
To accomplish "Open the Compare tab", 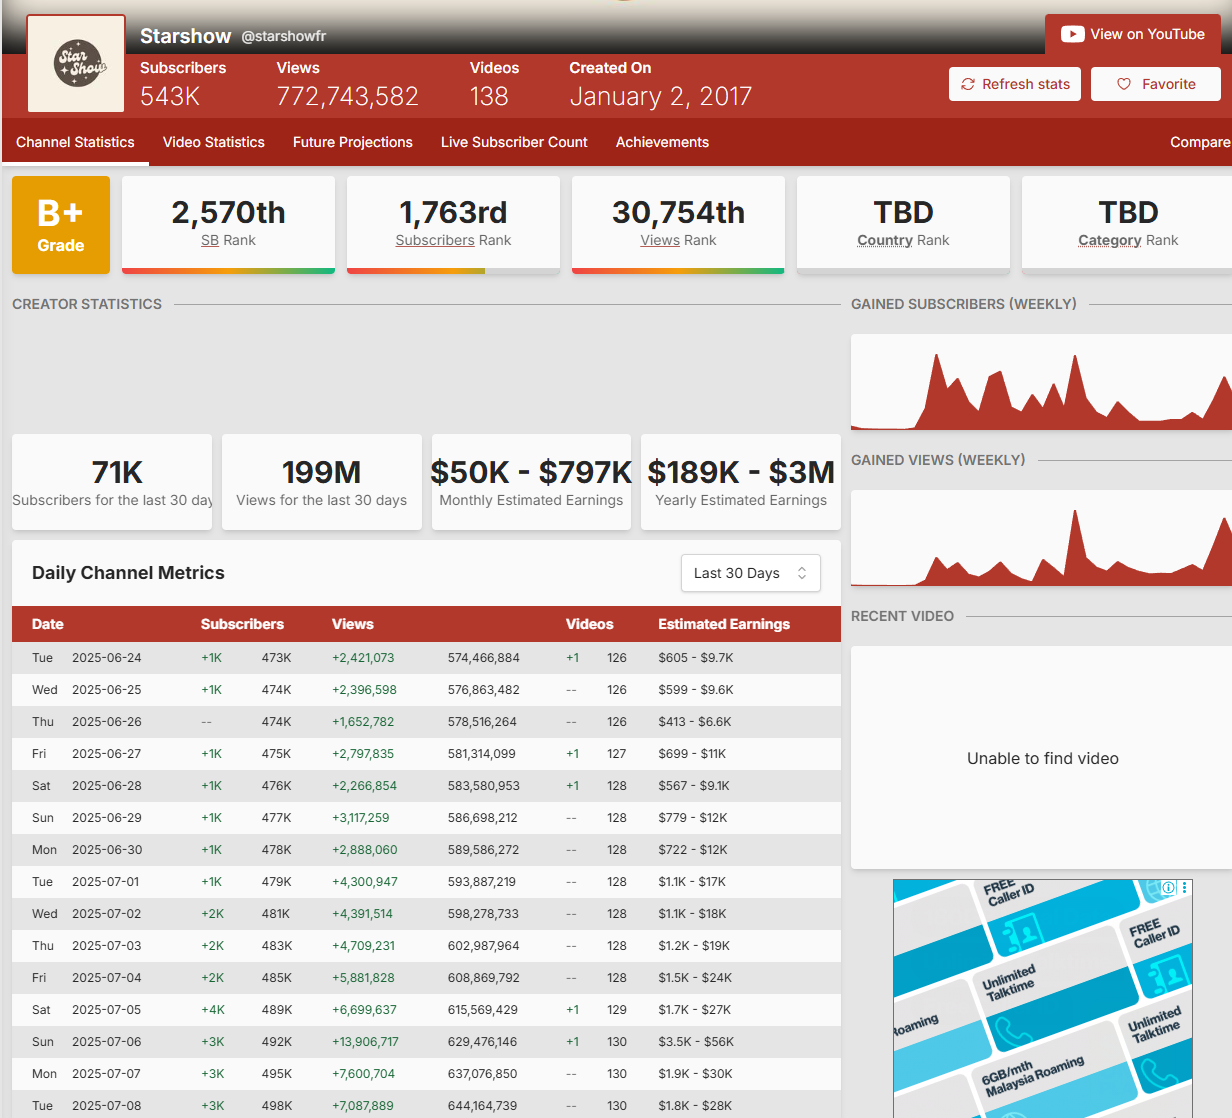I will [x=1200, y=142].
